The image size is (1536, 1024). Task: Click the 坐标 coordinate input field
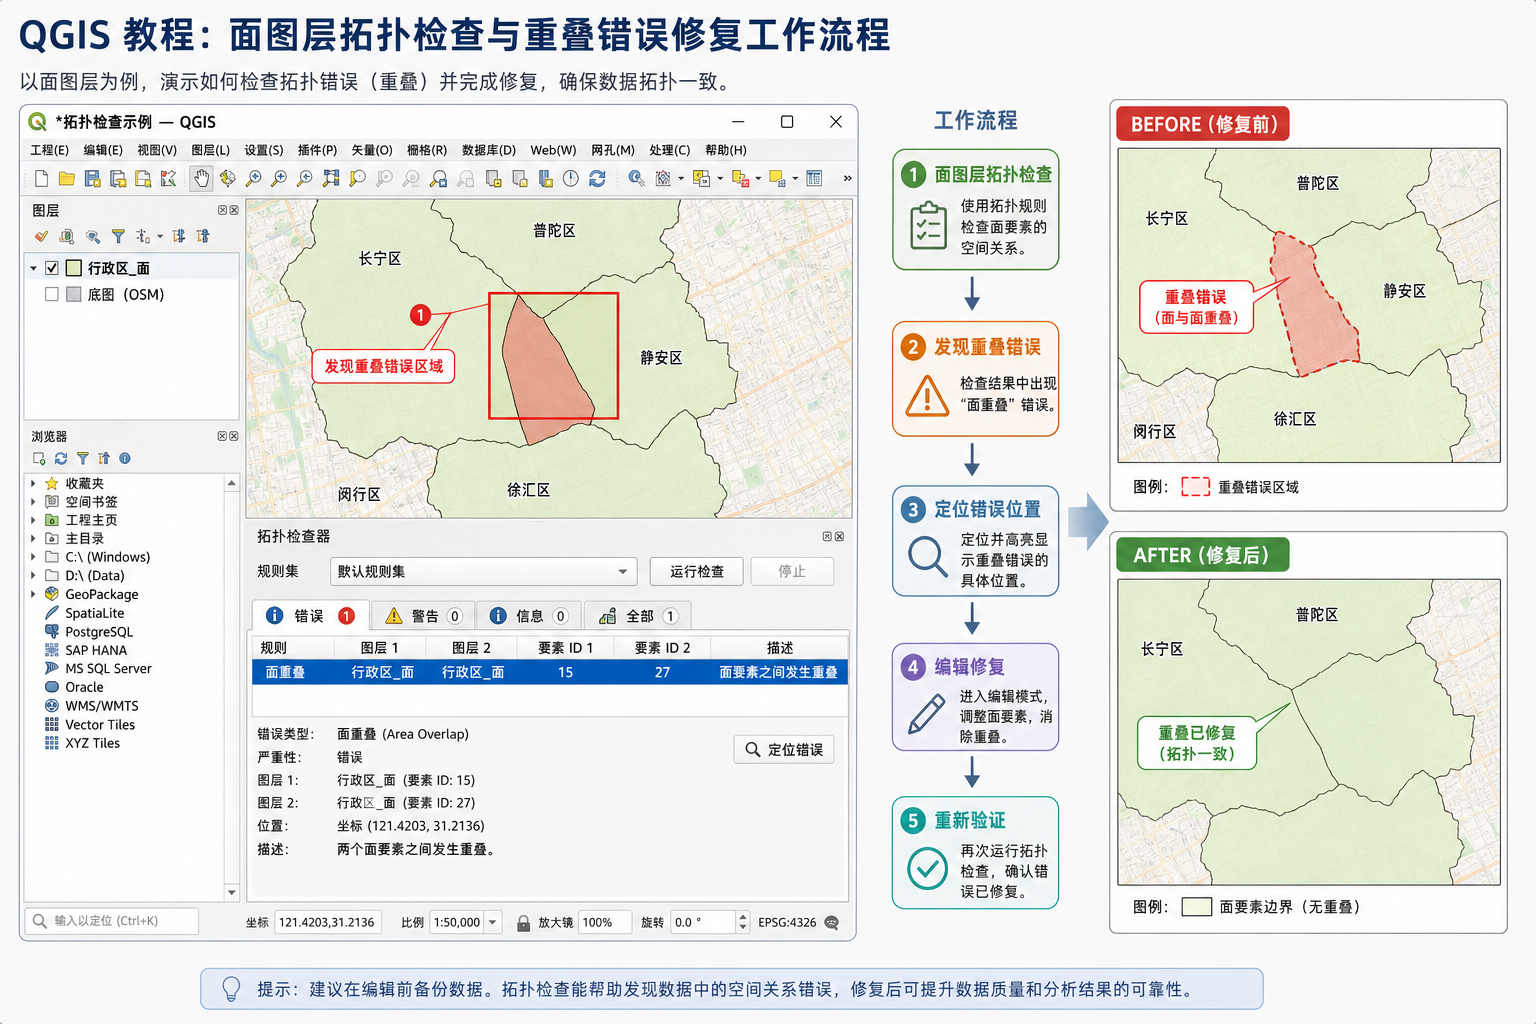click(x=327, y=922)
